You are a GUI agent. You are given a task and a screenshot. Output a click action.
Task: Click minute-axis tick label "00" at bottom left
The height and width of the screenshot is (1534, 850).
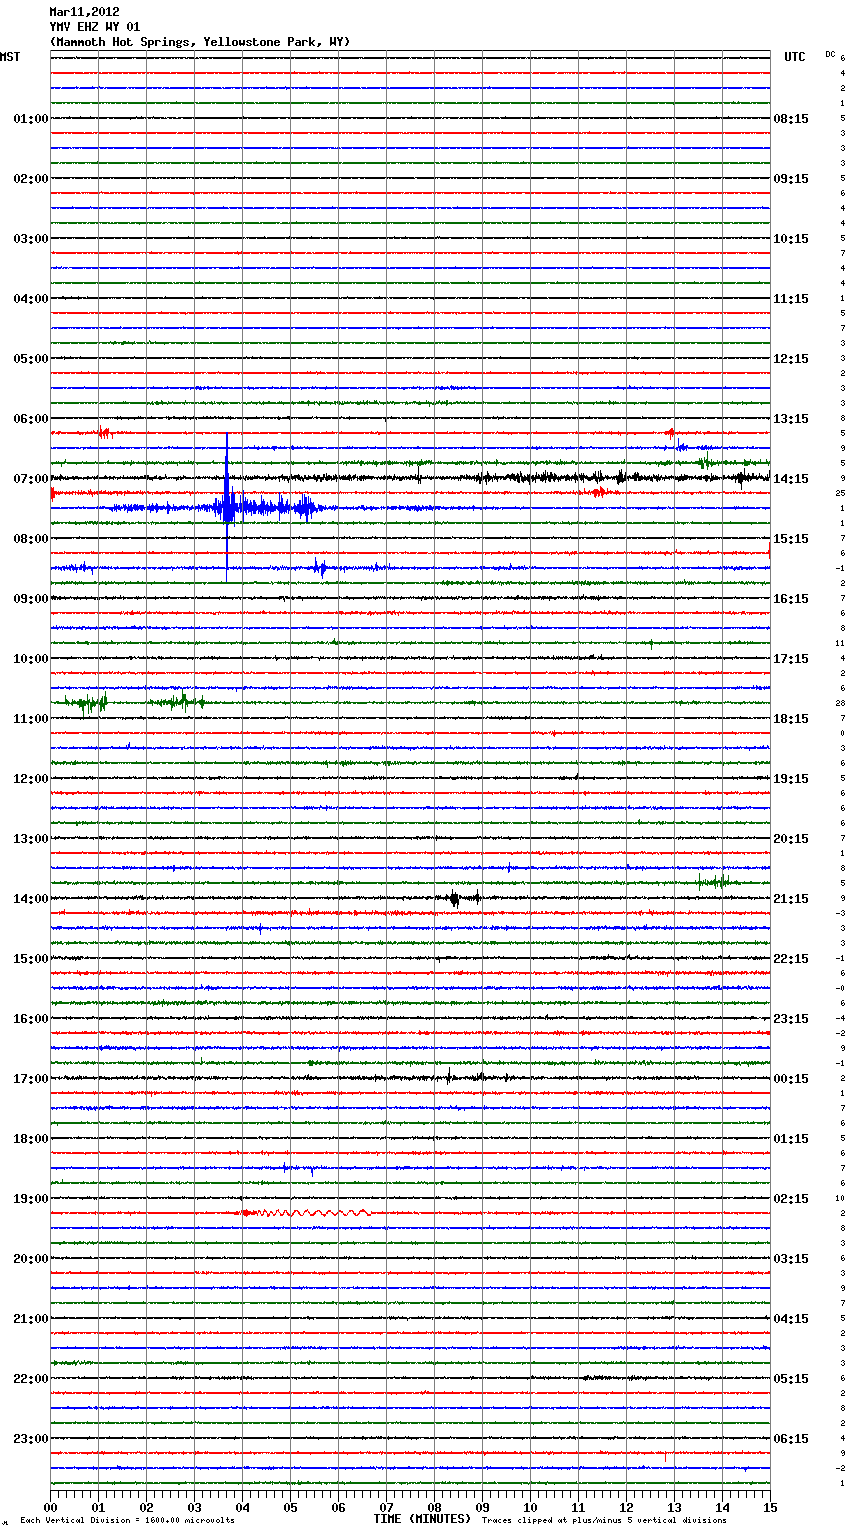50,1507
